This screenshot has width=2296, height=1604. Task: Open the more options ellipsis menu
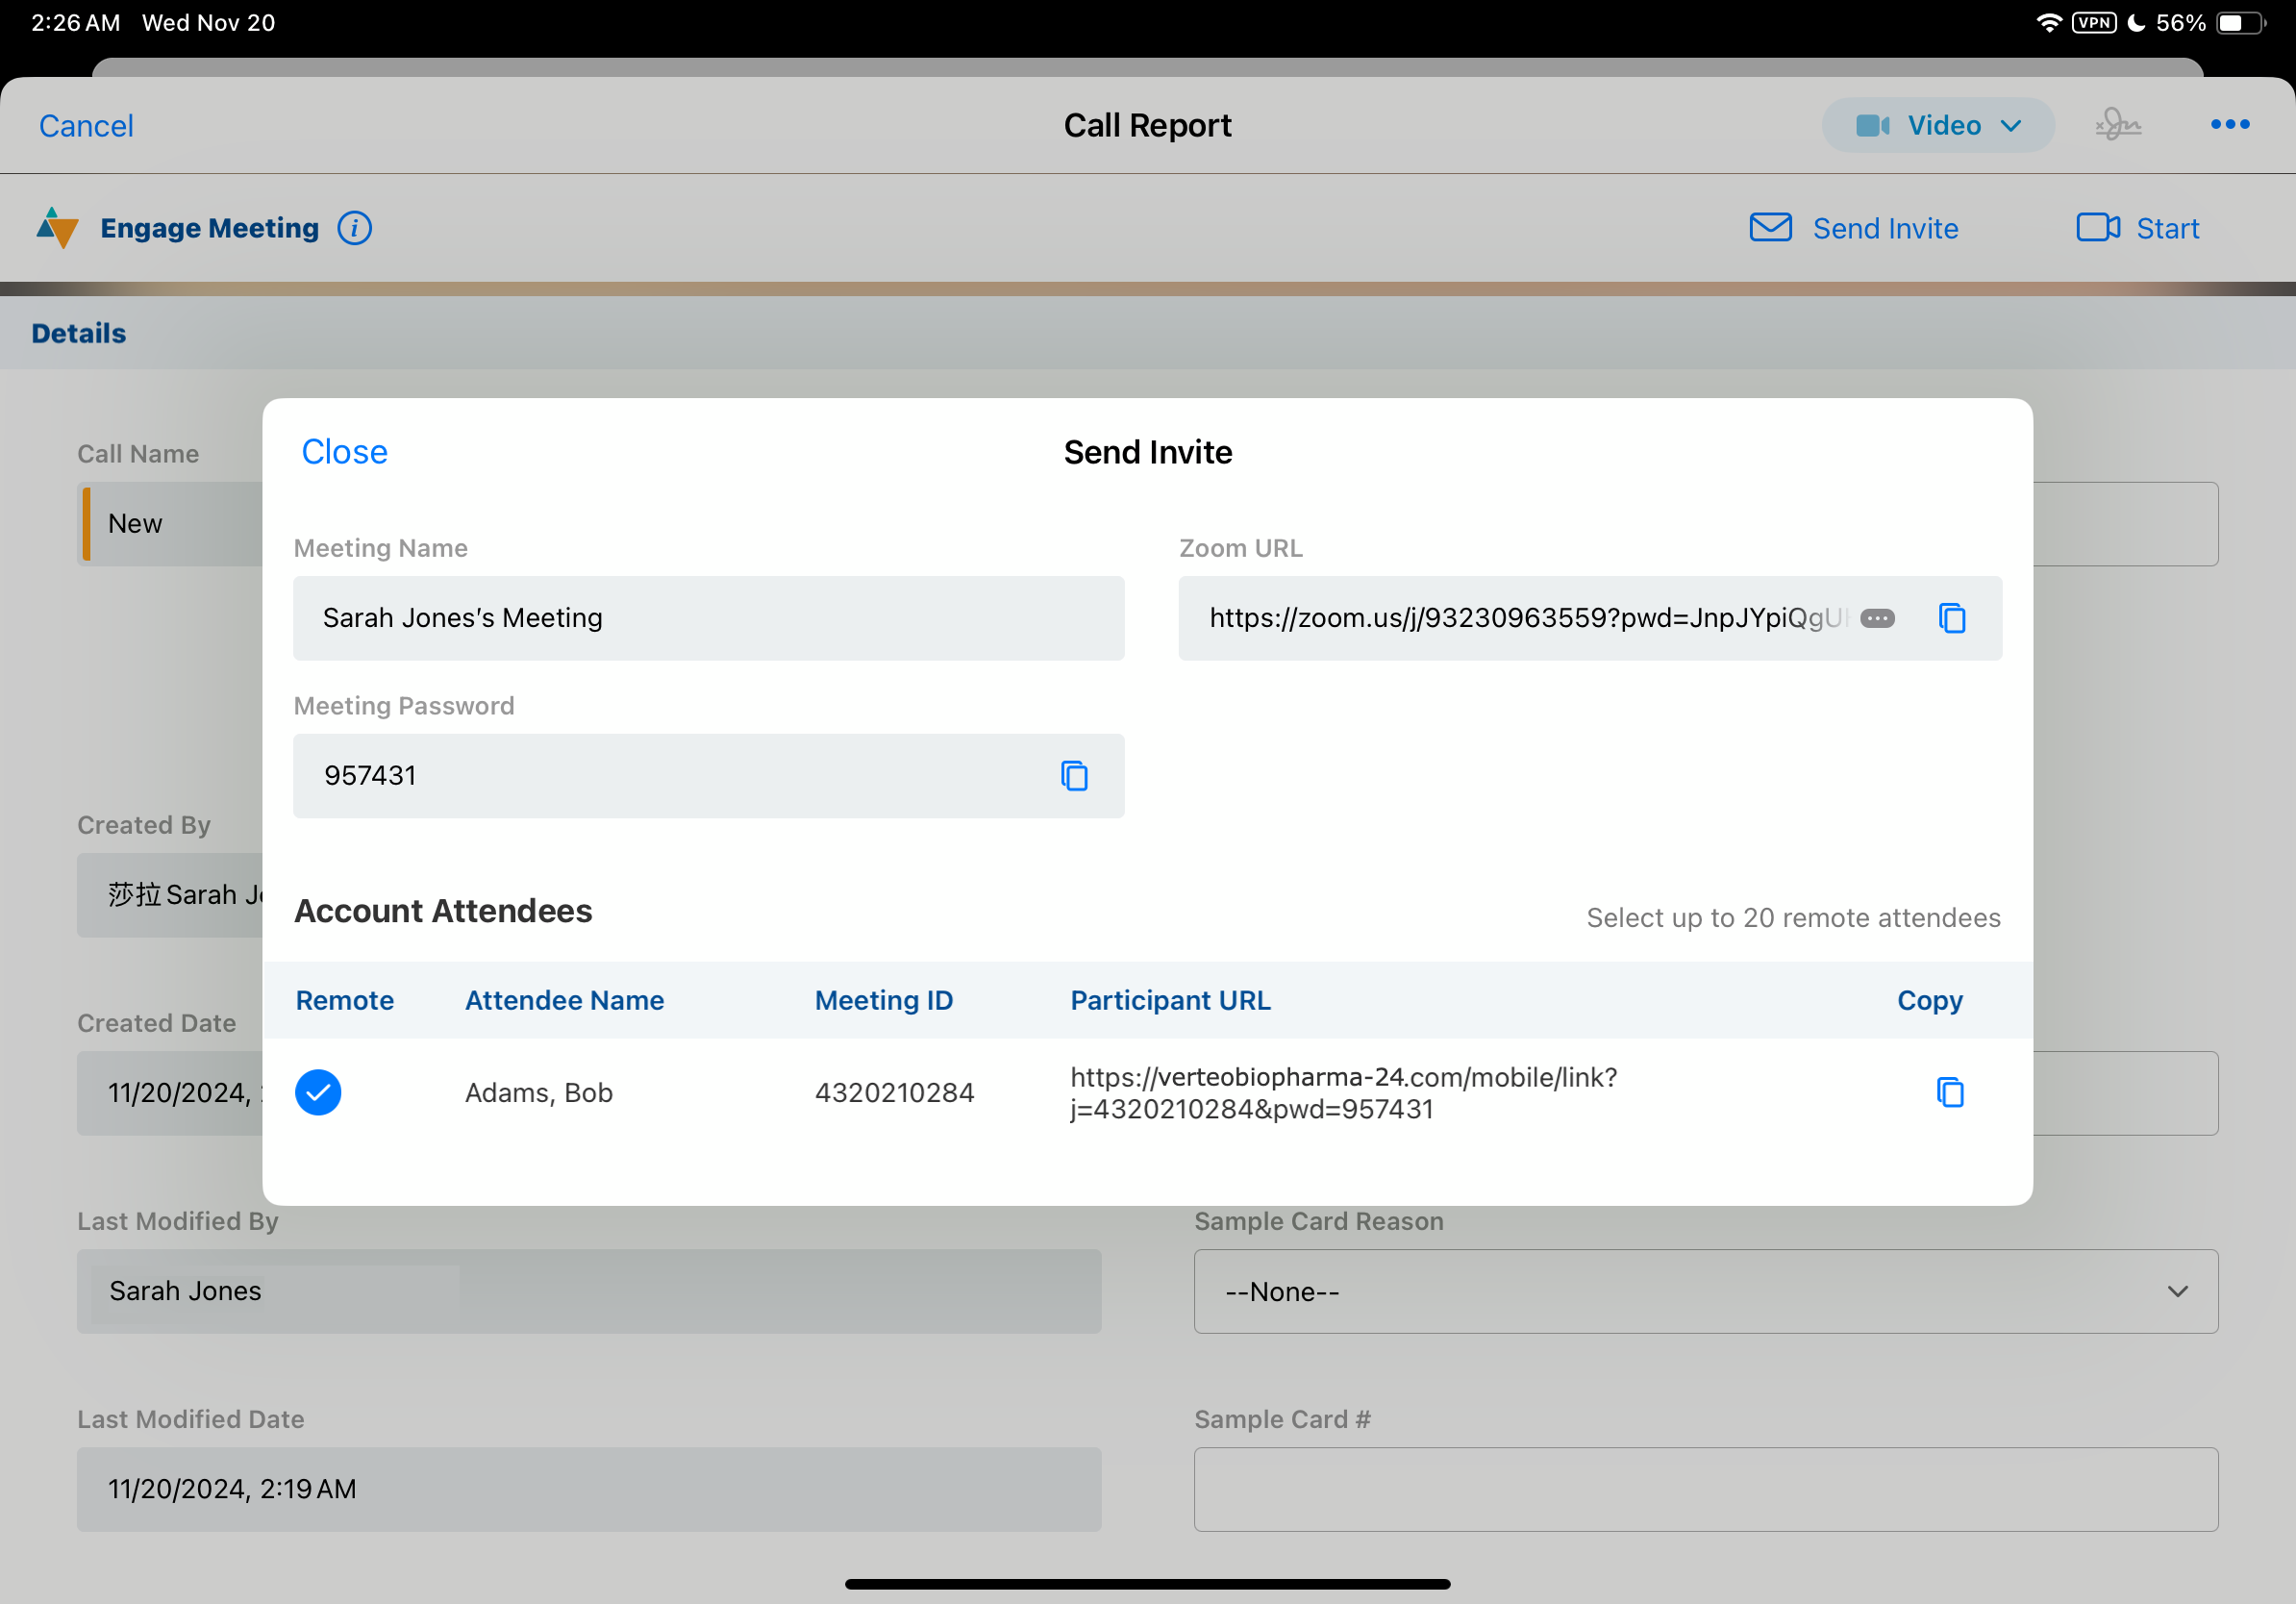[x=2229, y=125]
